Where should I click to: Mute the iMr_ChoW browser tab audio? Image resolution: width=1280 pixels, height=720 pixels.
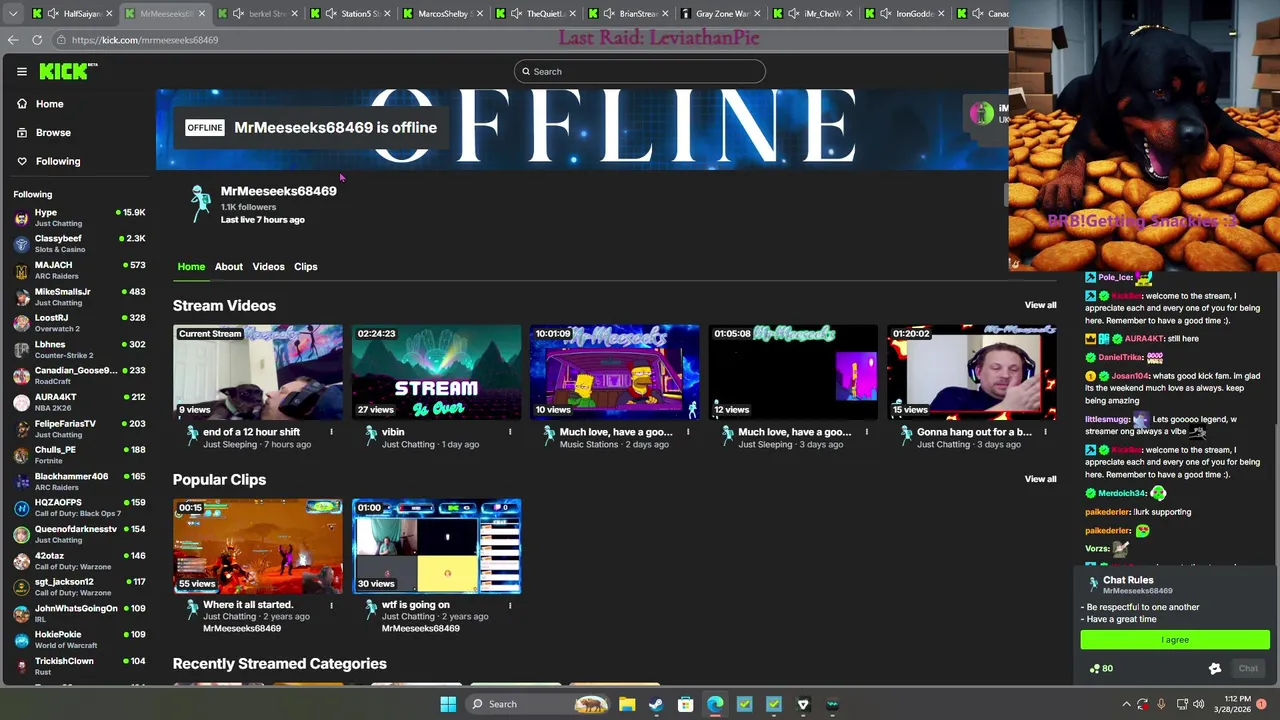[x=794, y=14]
